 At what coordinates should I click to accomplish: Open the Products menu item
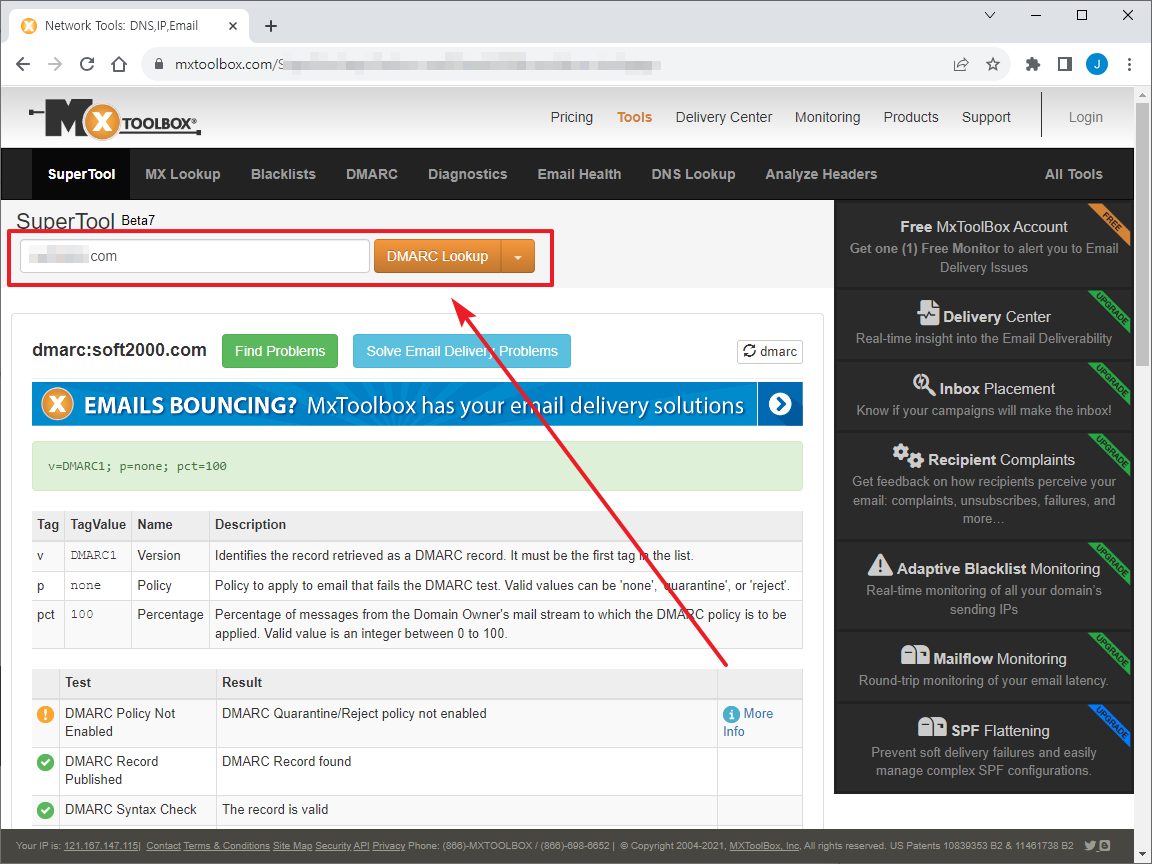point(911,117)
